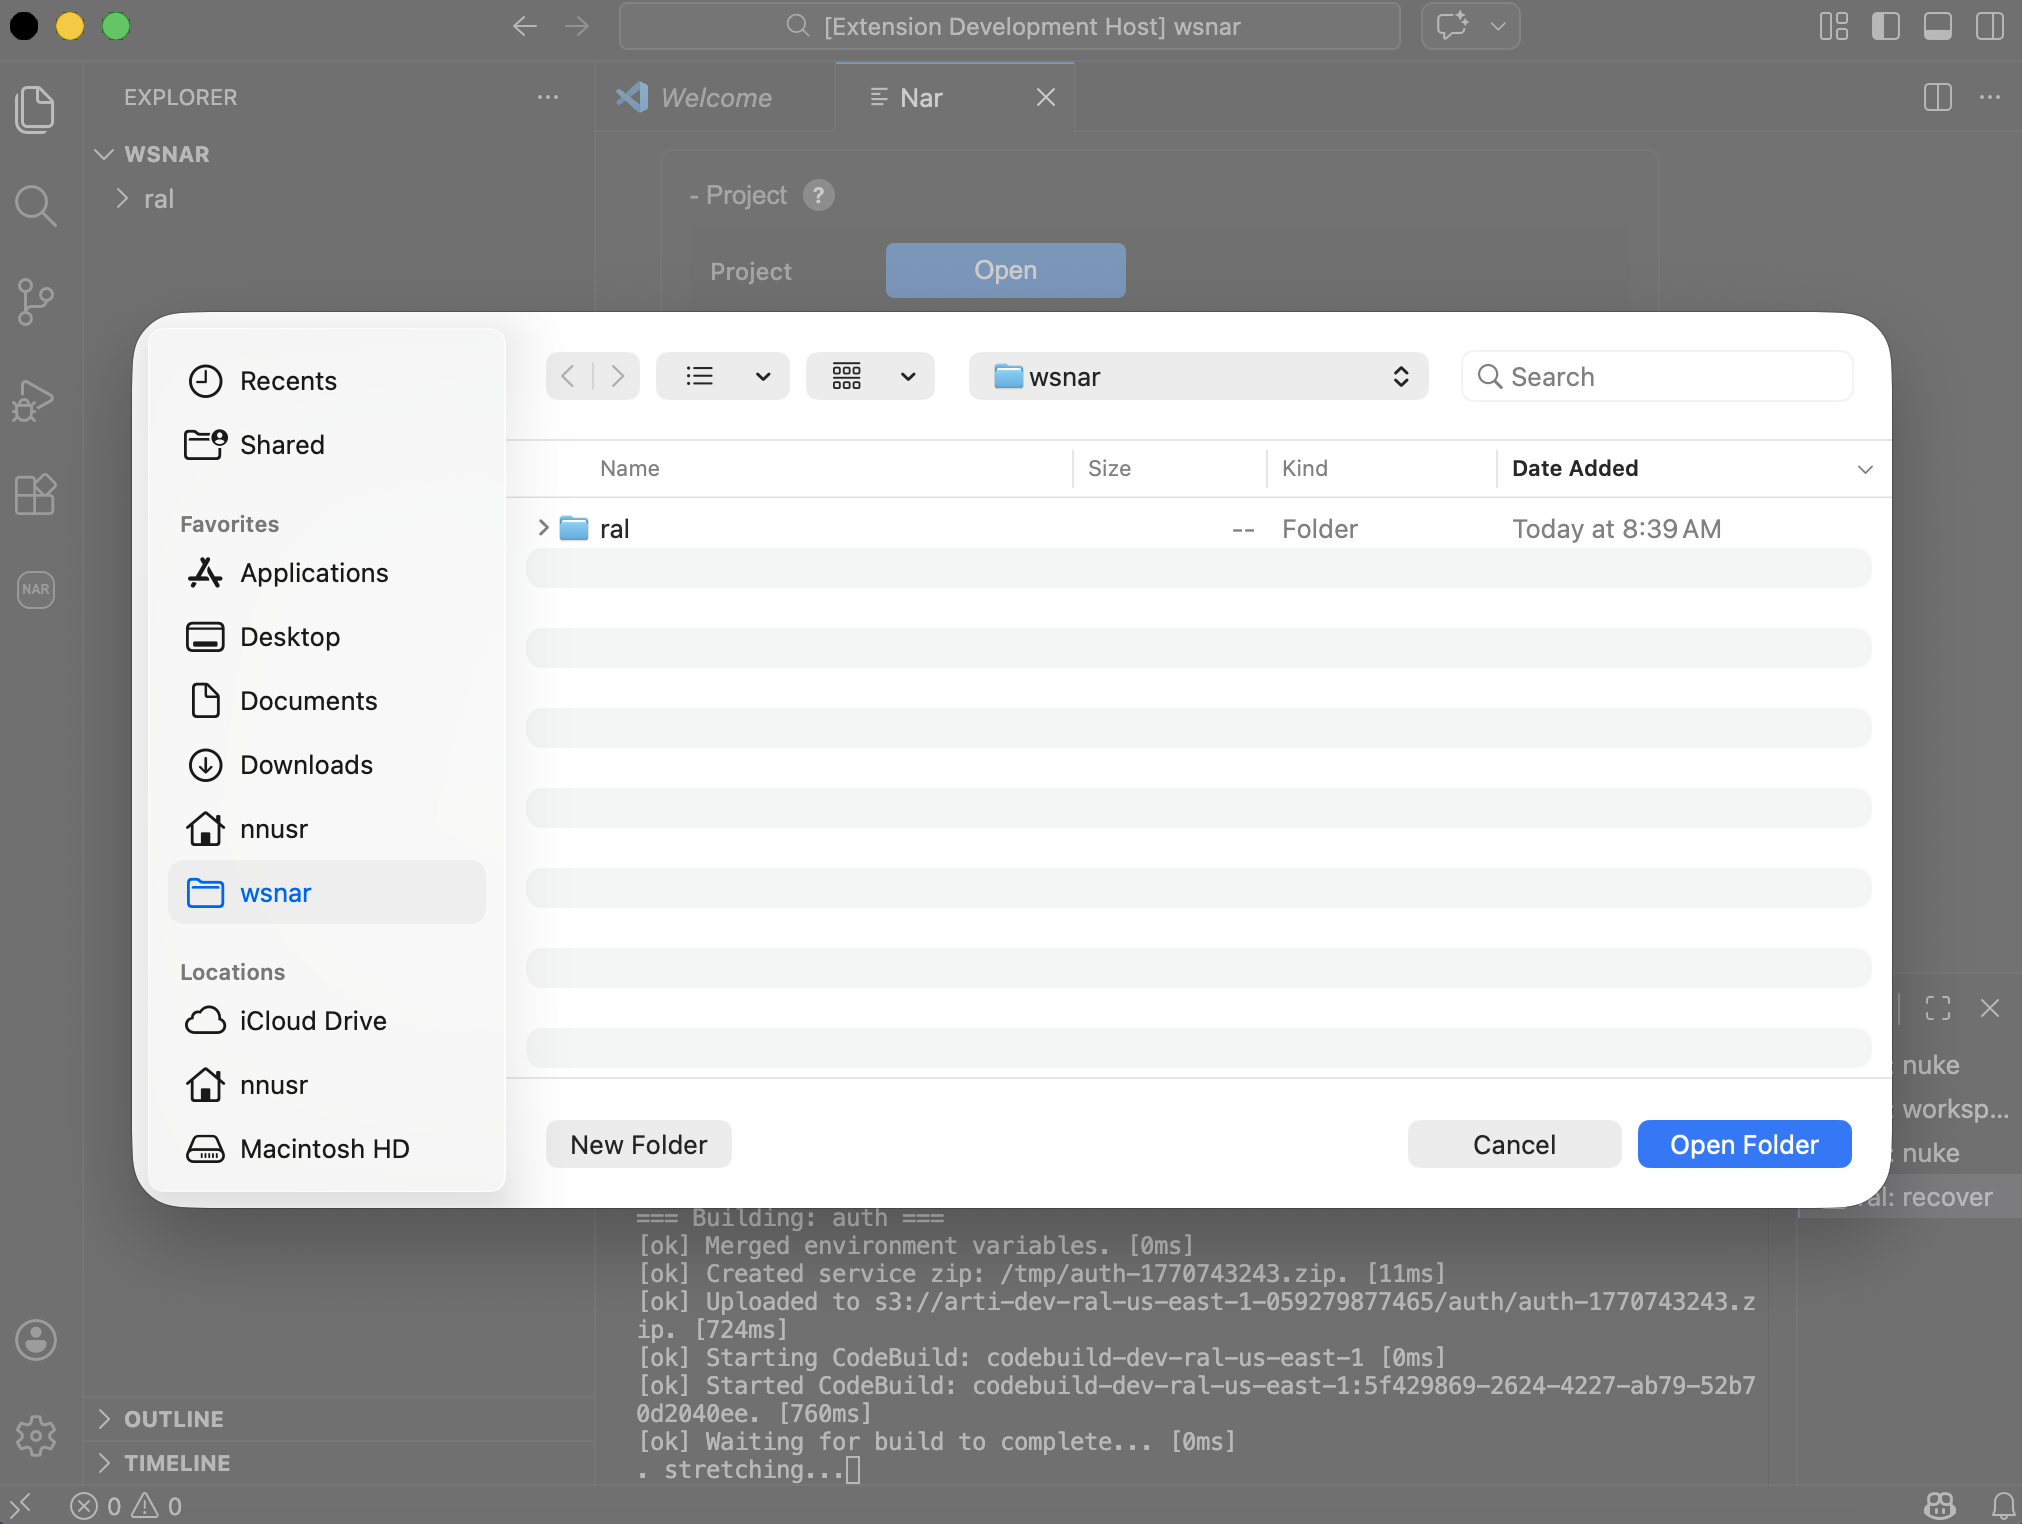Click the Search icon in activity bar
Viewport: 2022px width, 1524px height.
(x=35, y=206)
